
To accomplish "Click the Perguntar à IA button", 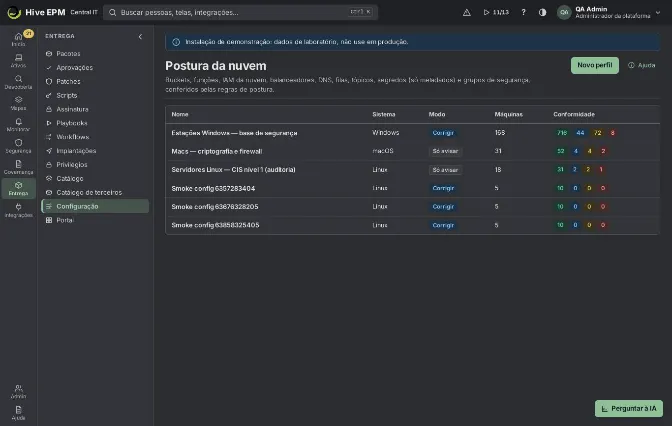I will tap(629, 408).
